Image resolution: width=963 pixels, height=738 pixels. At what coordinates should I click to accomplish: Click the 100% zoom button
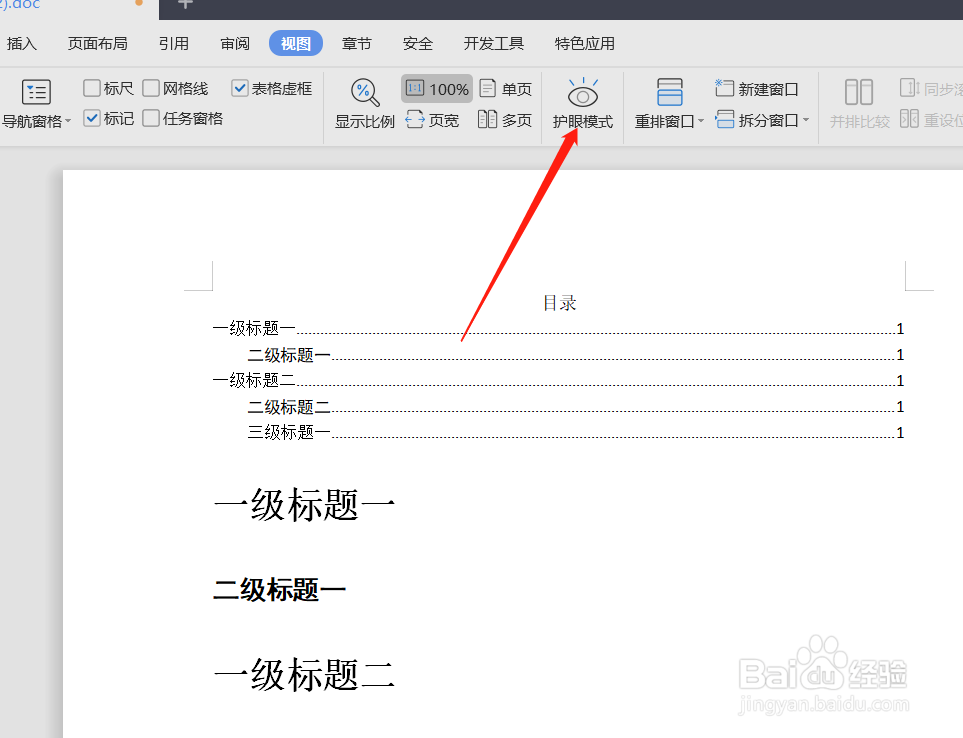point(436,88)
